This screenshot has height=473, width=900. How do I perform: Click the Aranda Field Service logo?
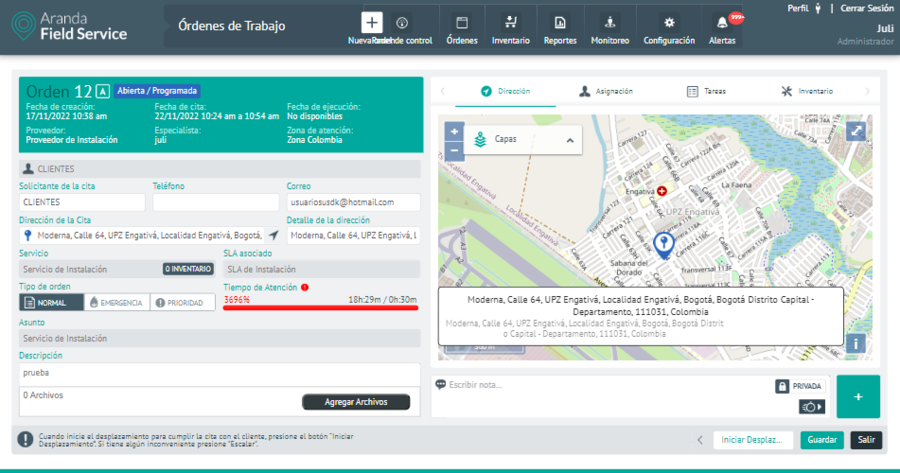coord(69,26)
